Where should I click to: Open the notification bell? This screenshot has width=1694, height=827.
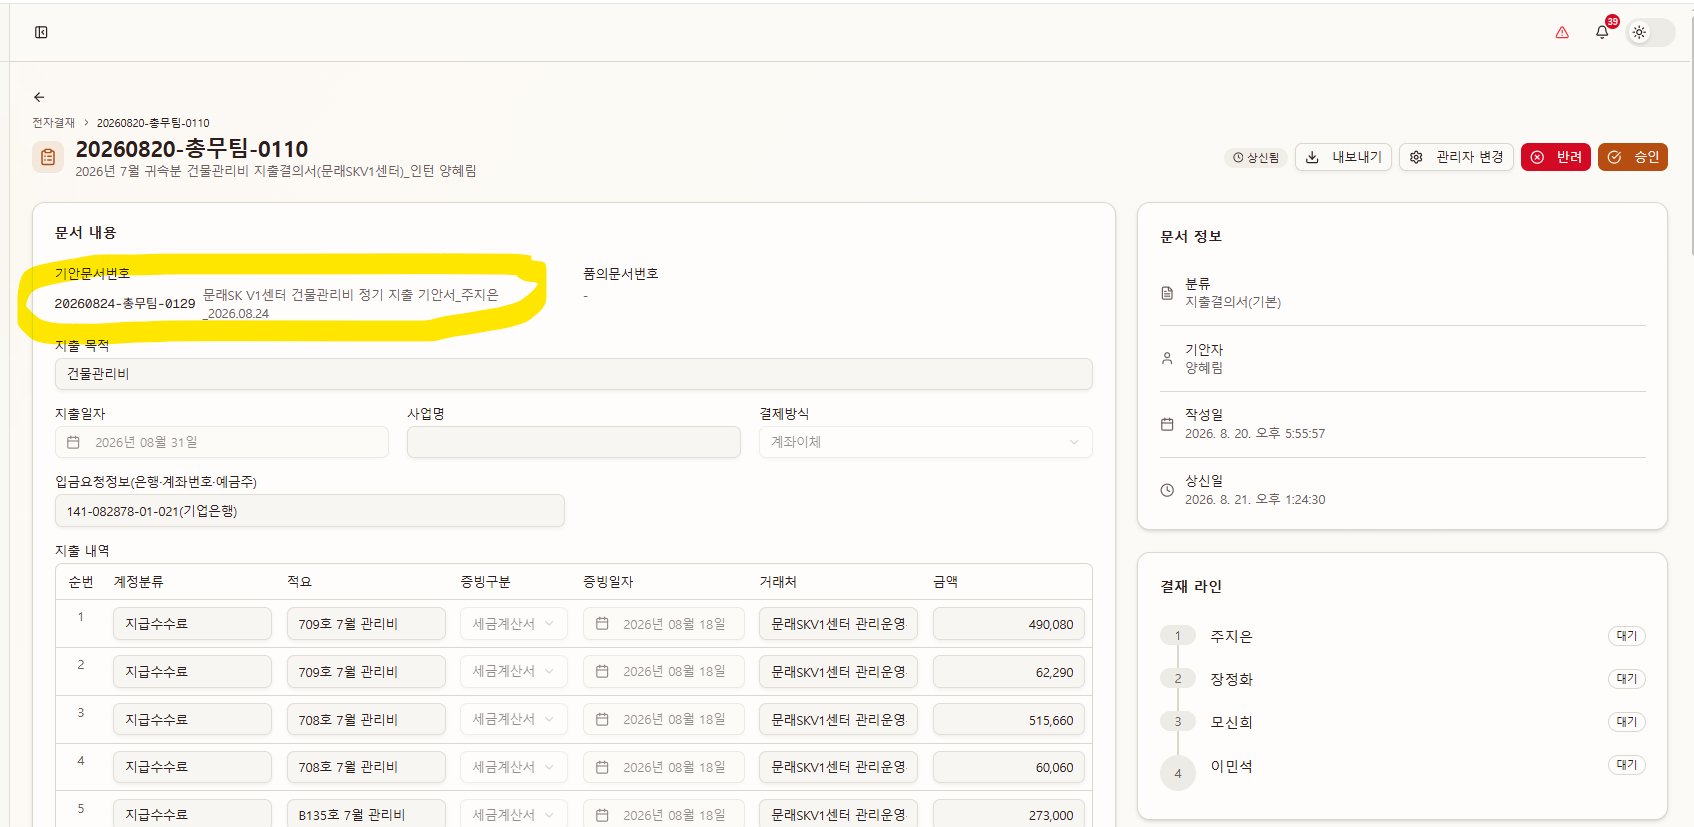1602,32
